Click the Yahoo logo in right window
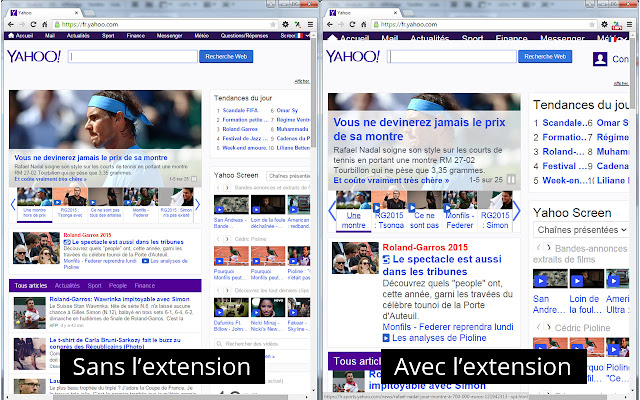The image size is (640, 400). pos(353,56)
